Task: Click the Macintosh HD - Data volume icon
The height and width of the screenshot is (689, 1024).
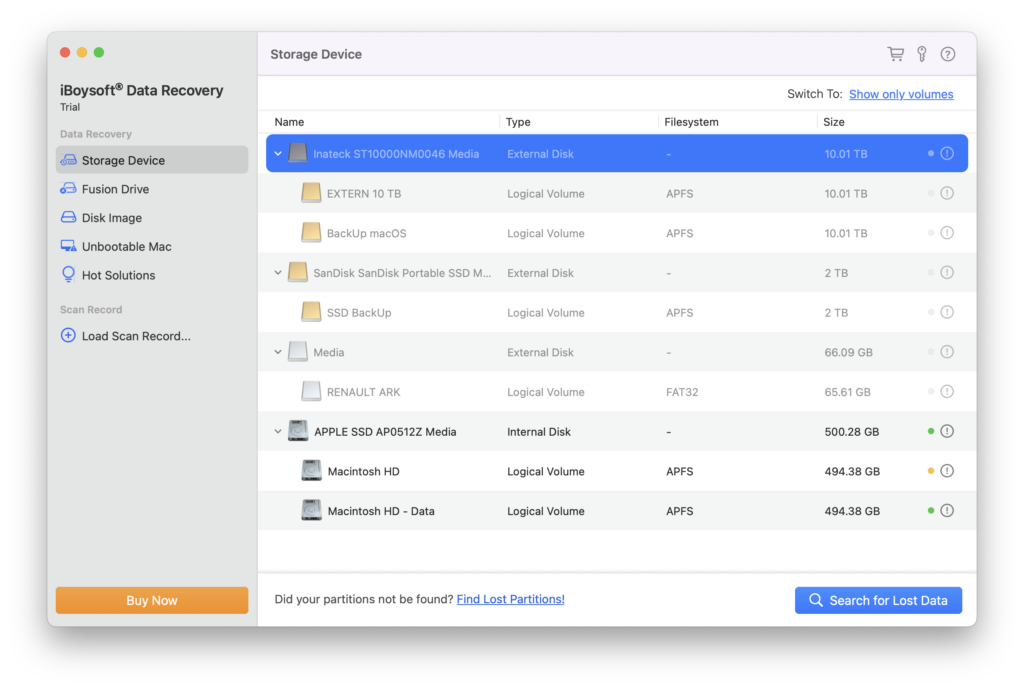Action: tap(312, 510)
